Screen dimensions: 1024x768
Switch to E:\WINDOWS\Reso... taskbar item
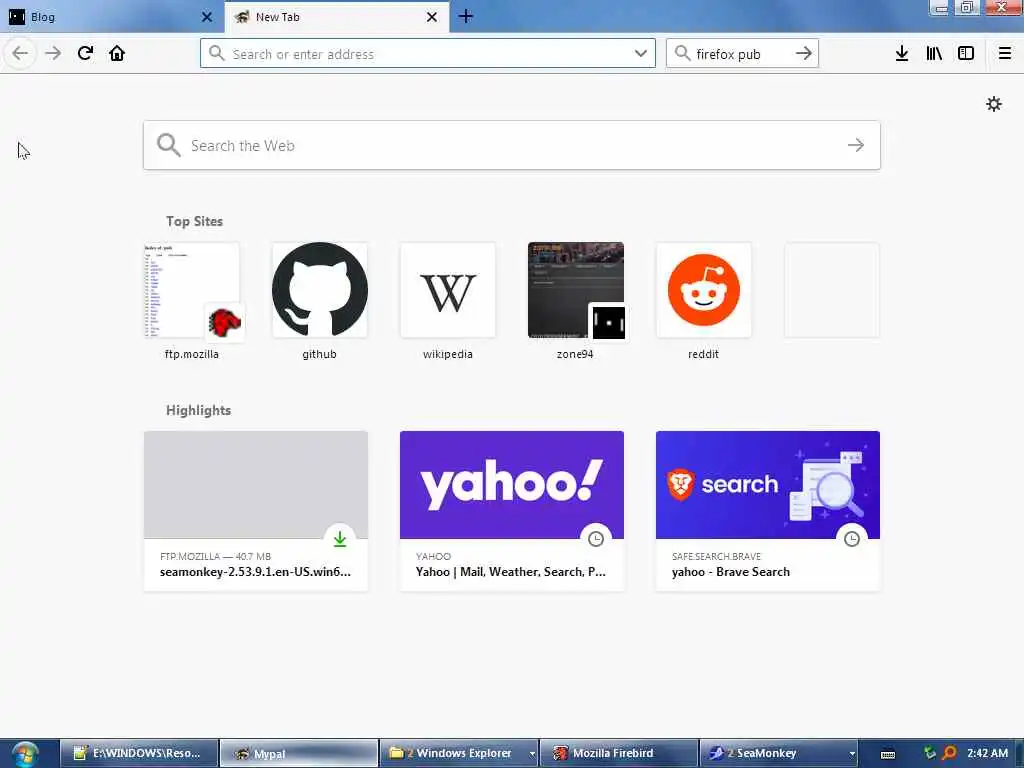139,753
